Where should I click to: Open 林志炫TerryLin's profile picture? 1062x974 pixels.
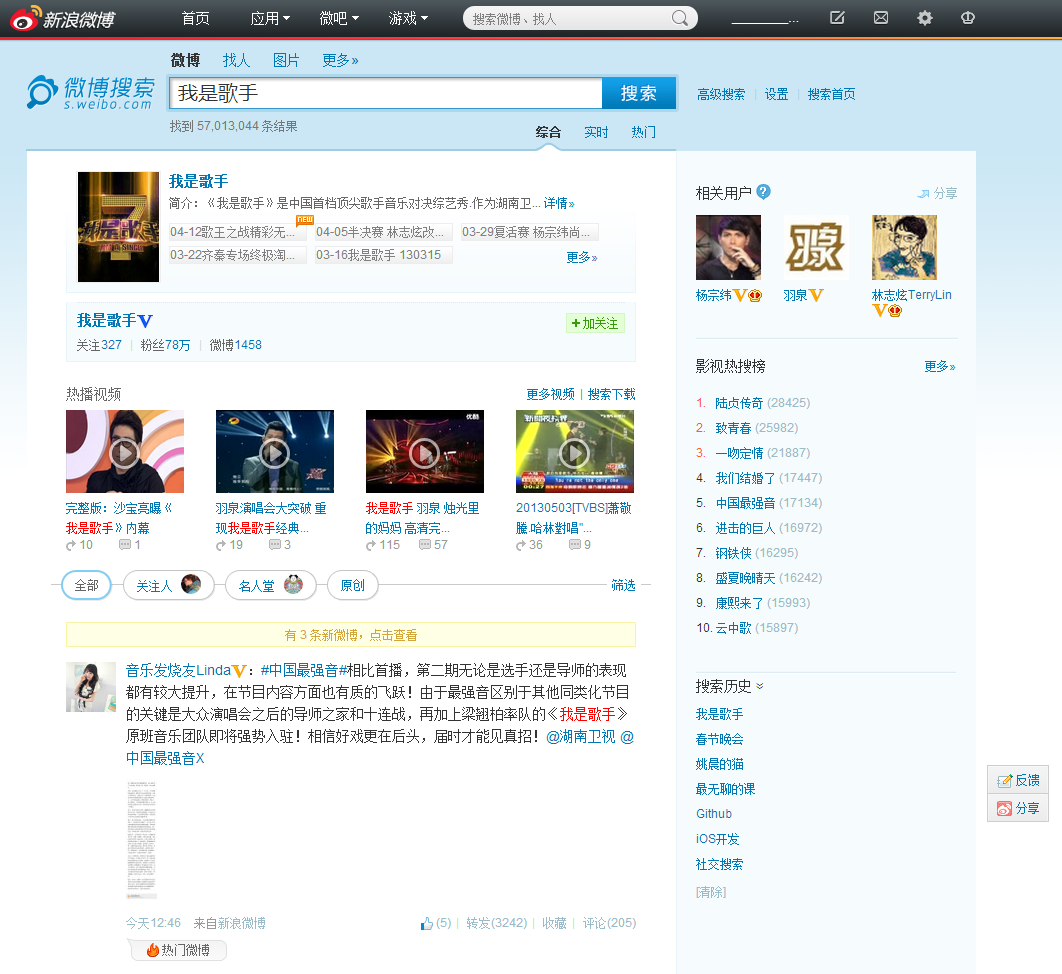tap(904, 247)
